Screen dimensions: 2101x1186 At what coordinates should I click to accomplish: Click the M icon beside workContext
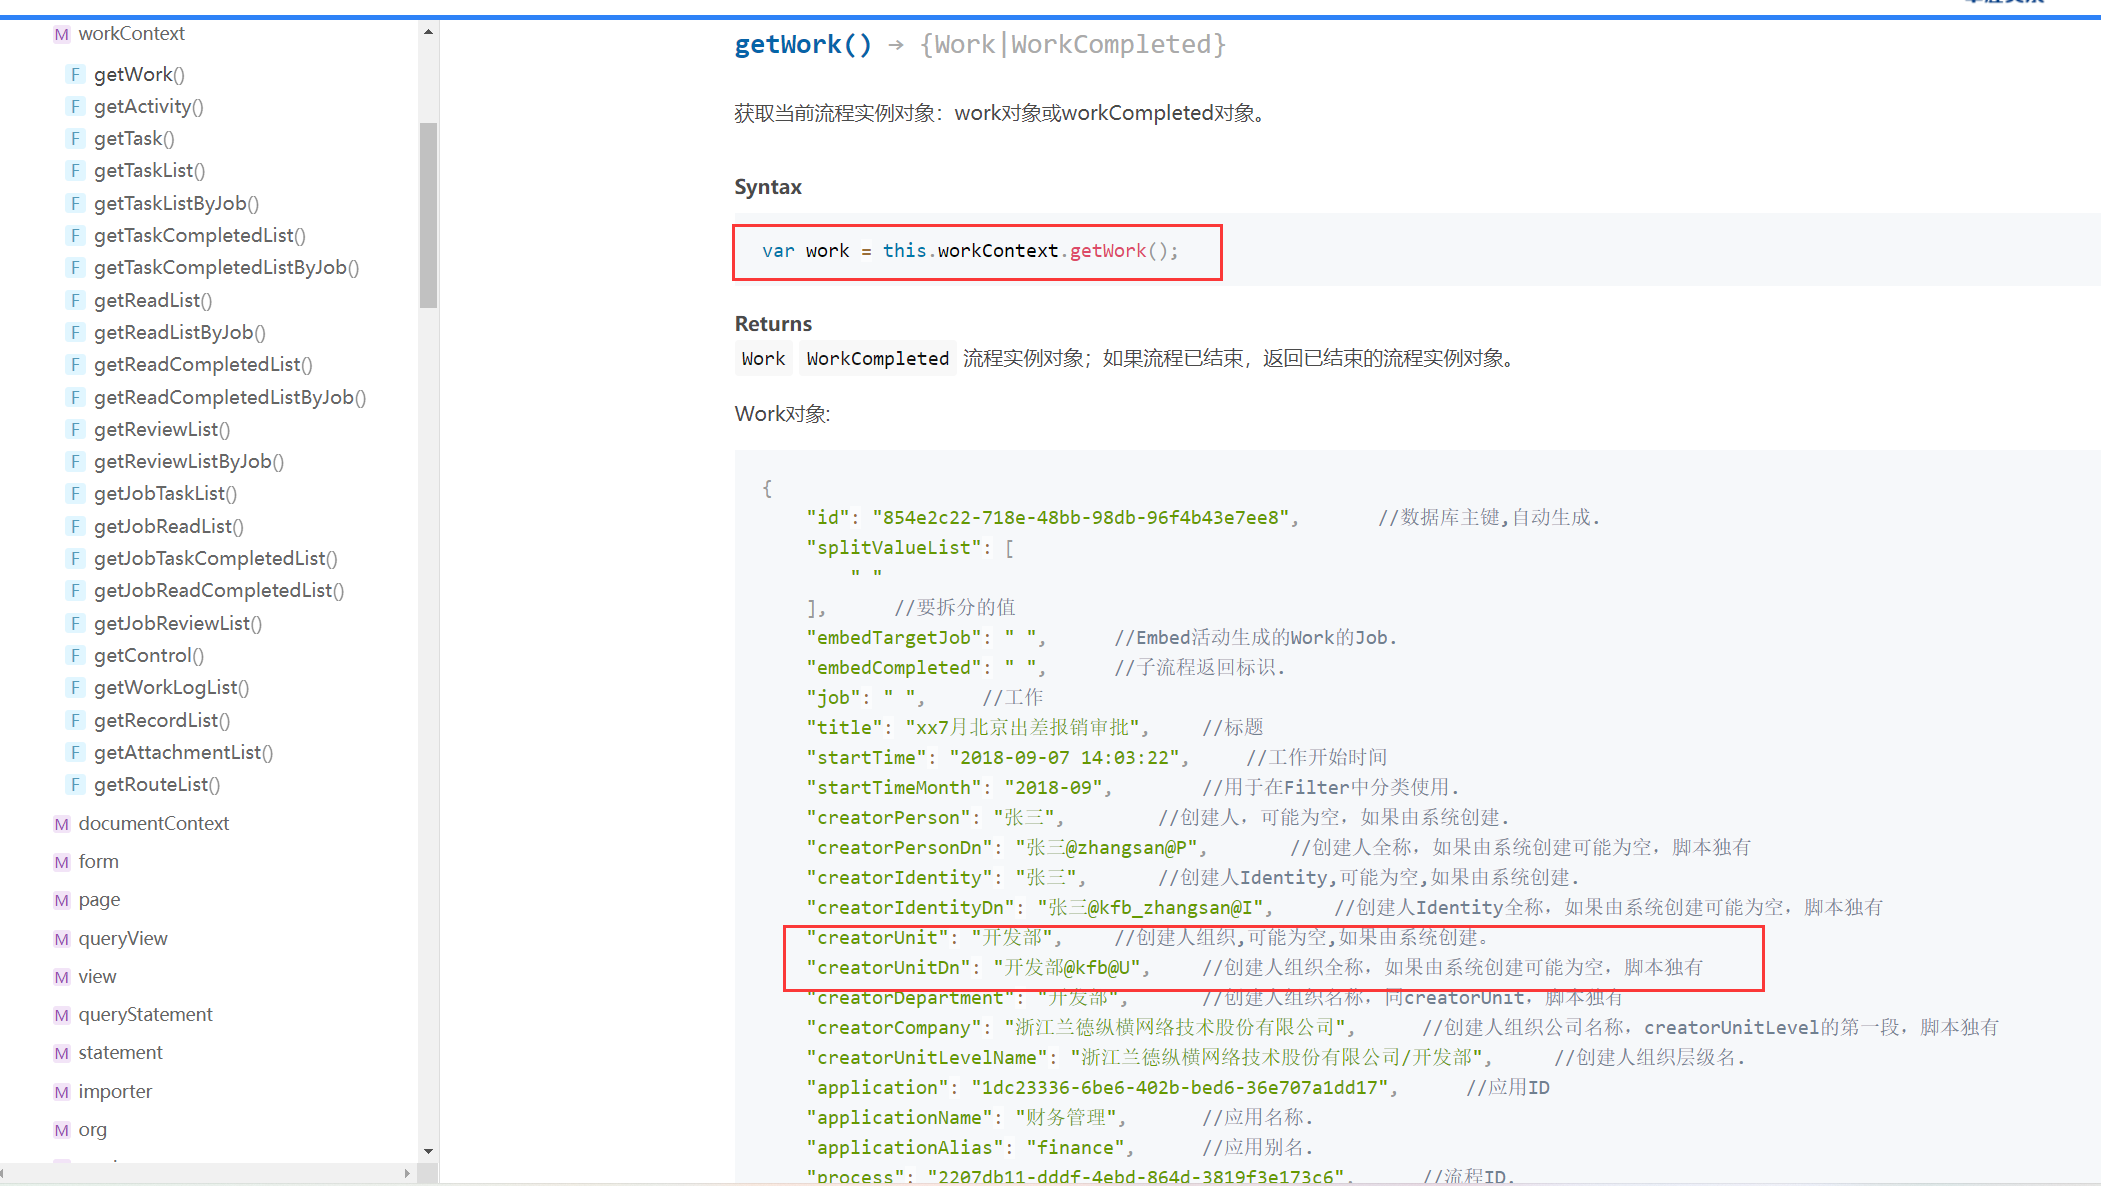pos(62,34)
